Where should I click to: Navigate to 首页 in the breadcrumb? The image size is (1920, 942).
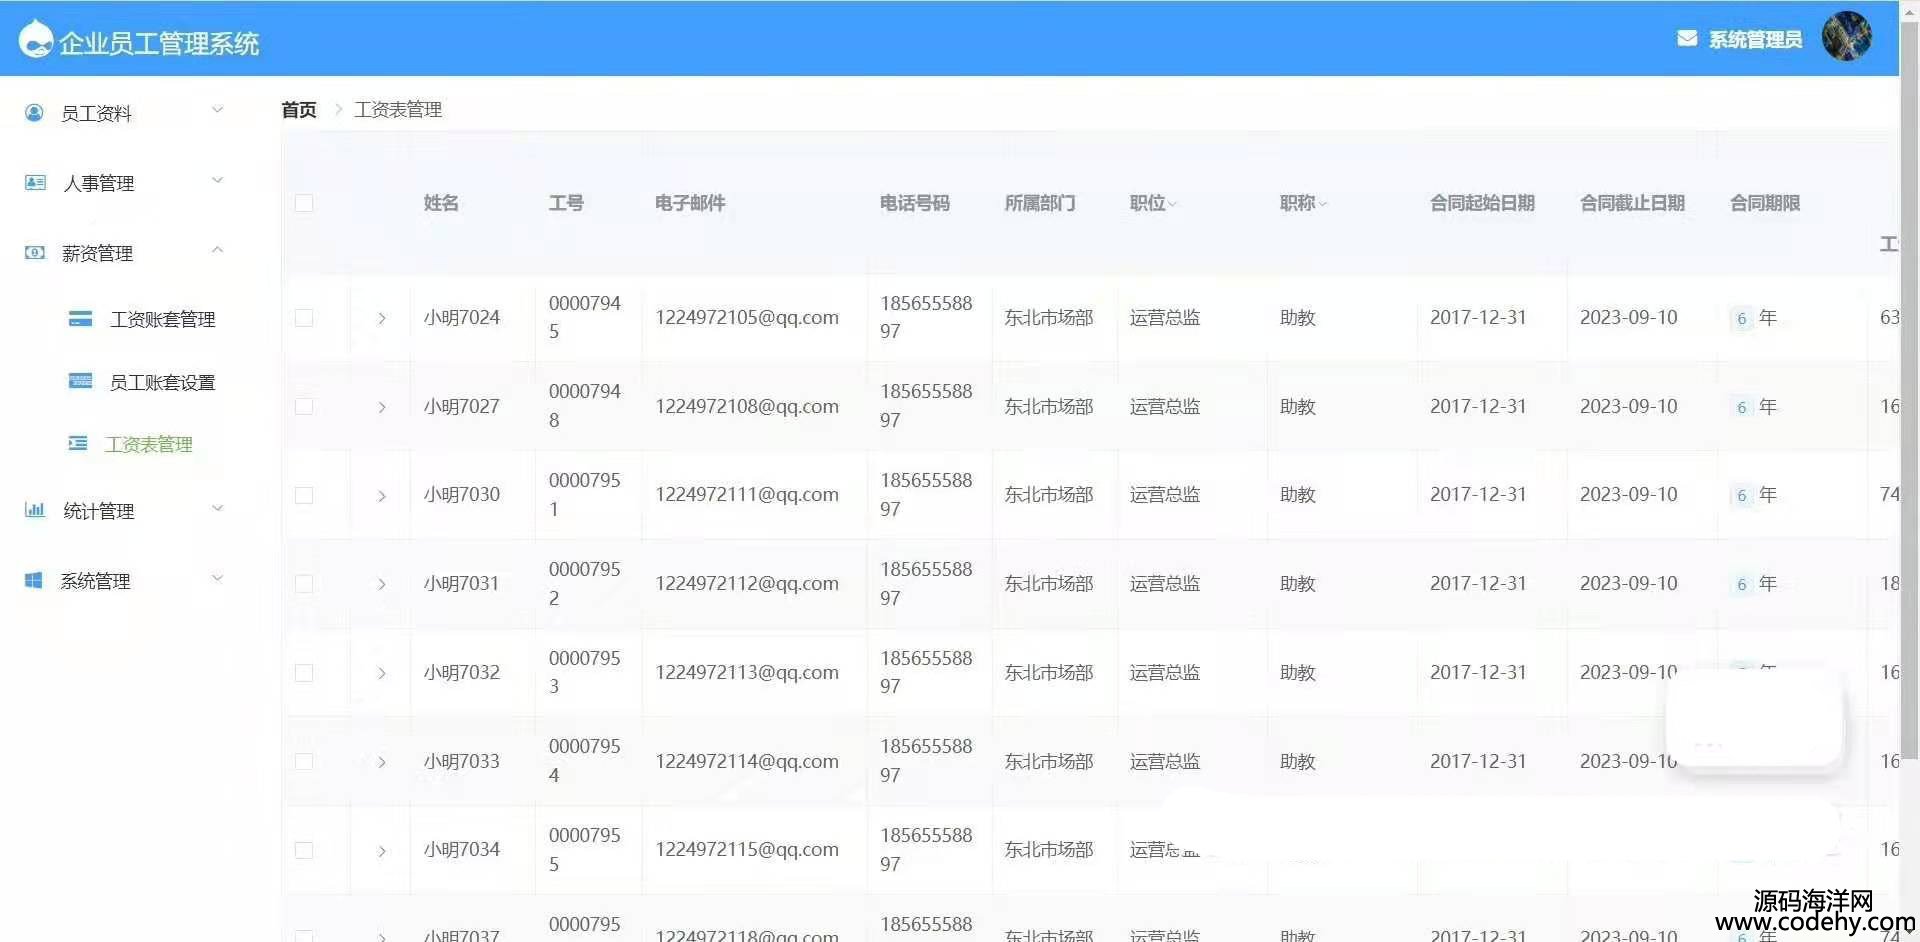coord(298,110)
